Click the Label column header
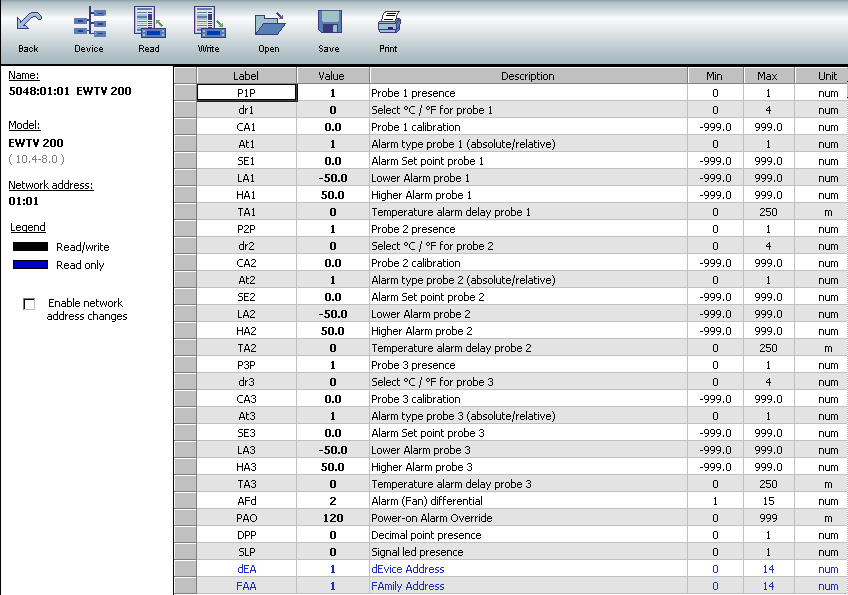 coord(246,76)
